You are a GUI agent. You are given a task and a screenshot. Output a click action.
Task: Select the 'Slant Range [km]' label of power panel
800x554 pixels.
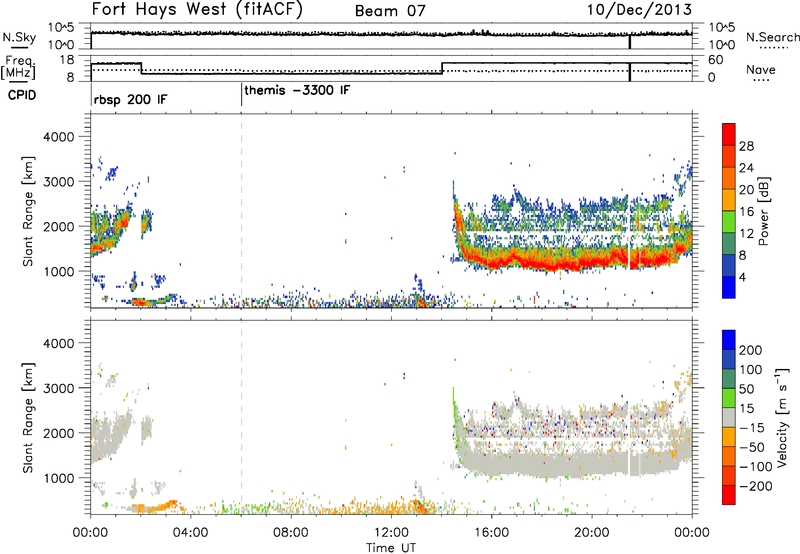click(29, 211)
